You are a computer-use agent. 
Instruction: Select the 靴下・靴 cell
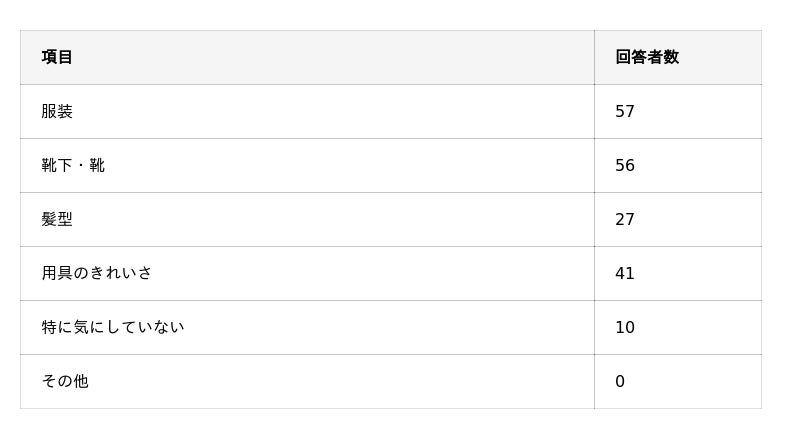tap(73, 166)
